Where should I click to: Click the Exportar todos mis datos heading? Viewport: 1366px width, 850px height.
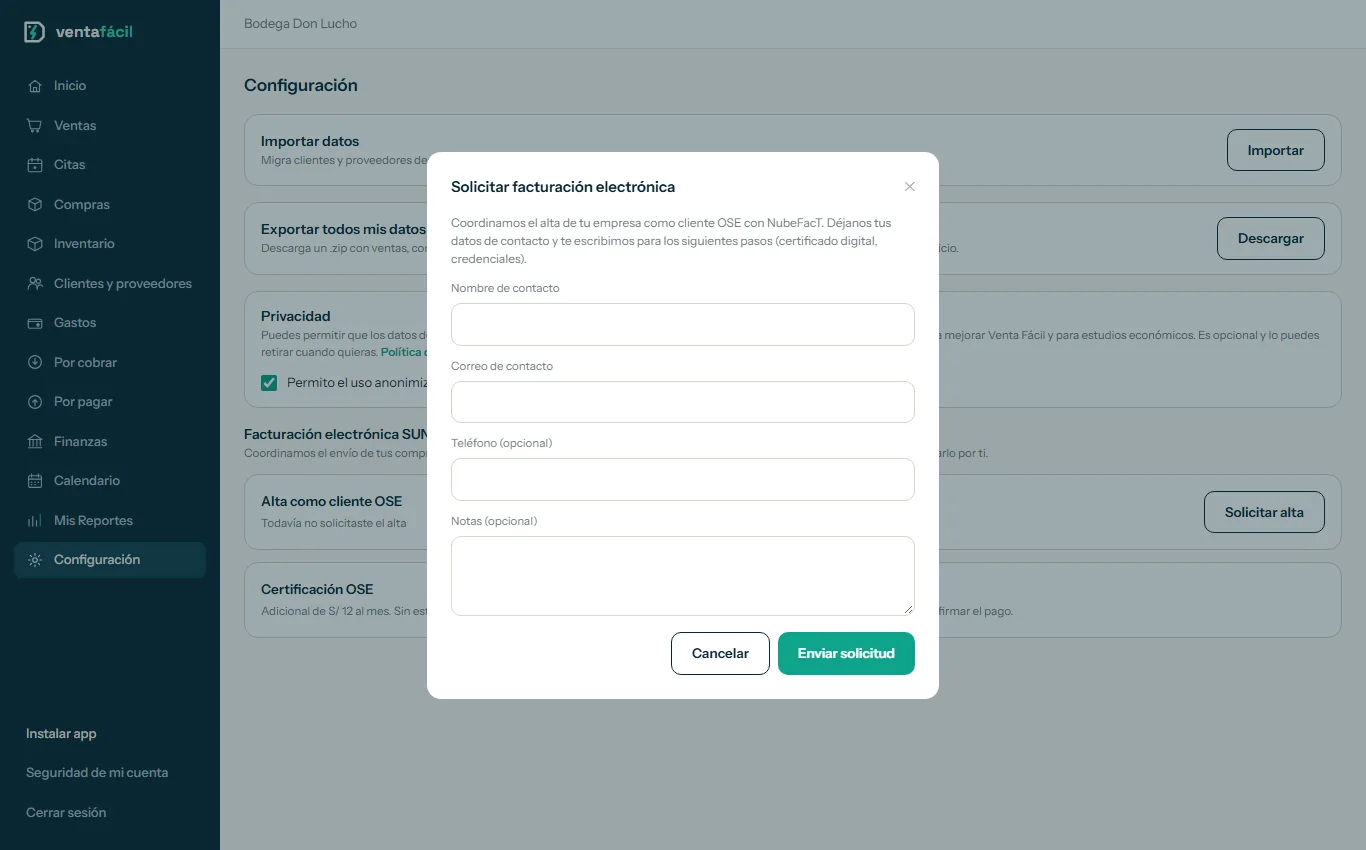(343, 229)
